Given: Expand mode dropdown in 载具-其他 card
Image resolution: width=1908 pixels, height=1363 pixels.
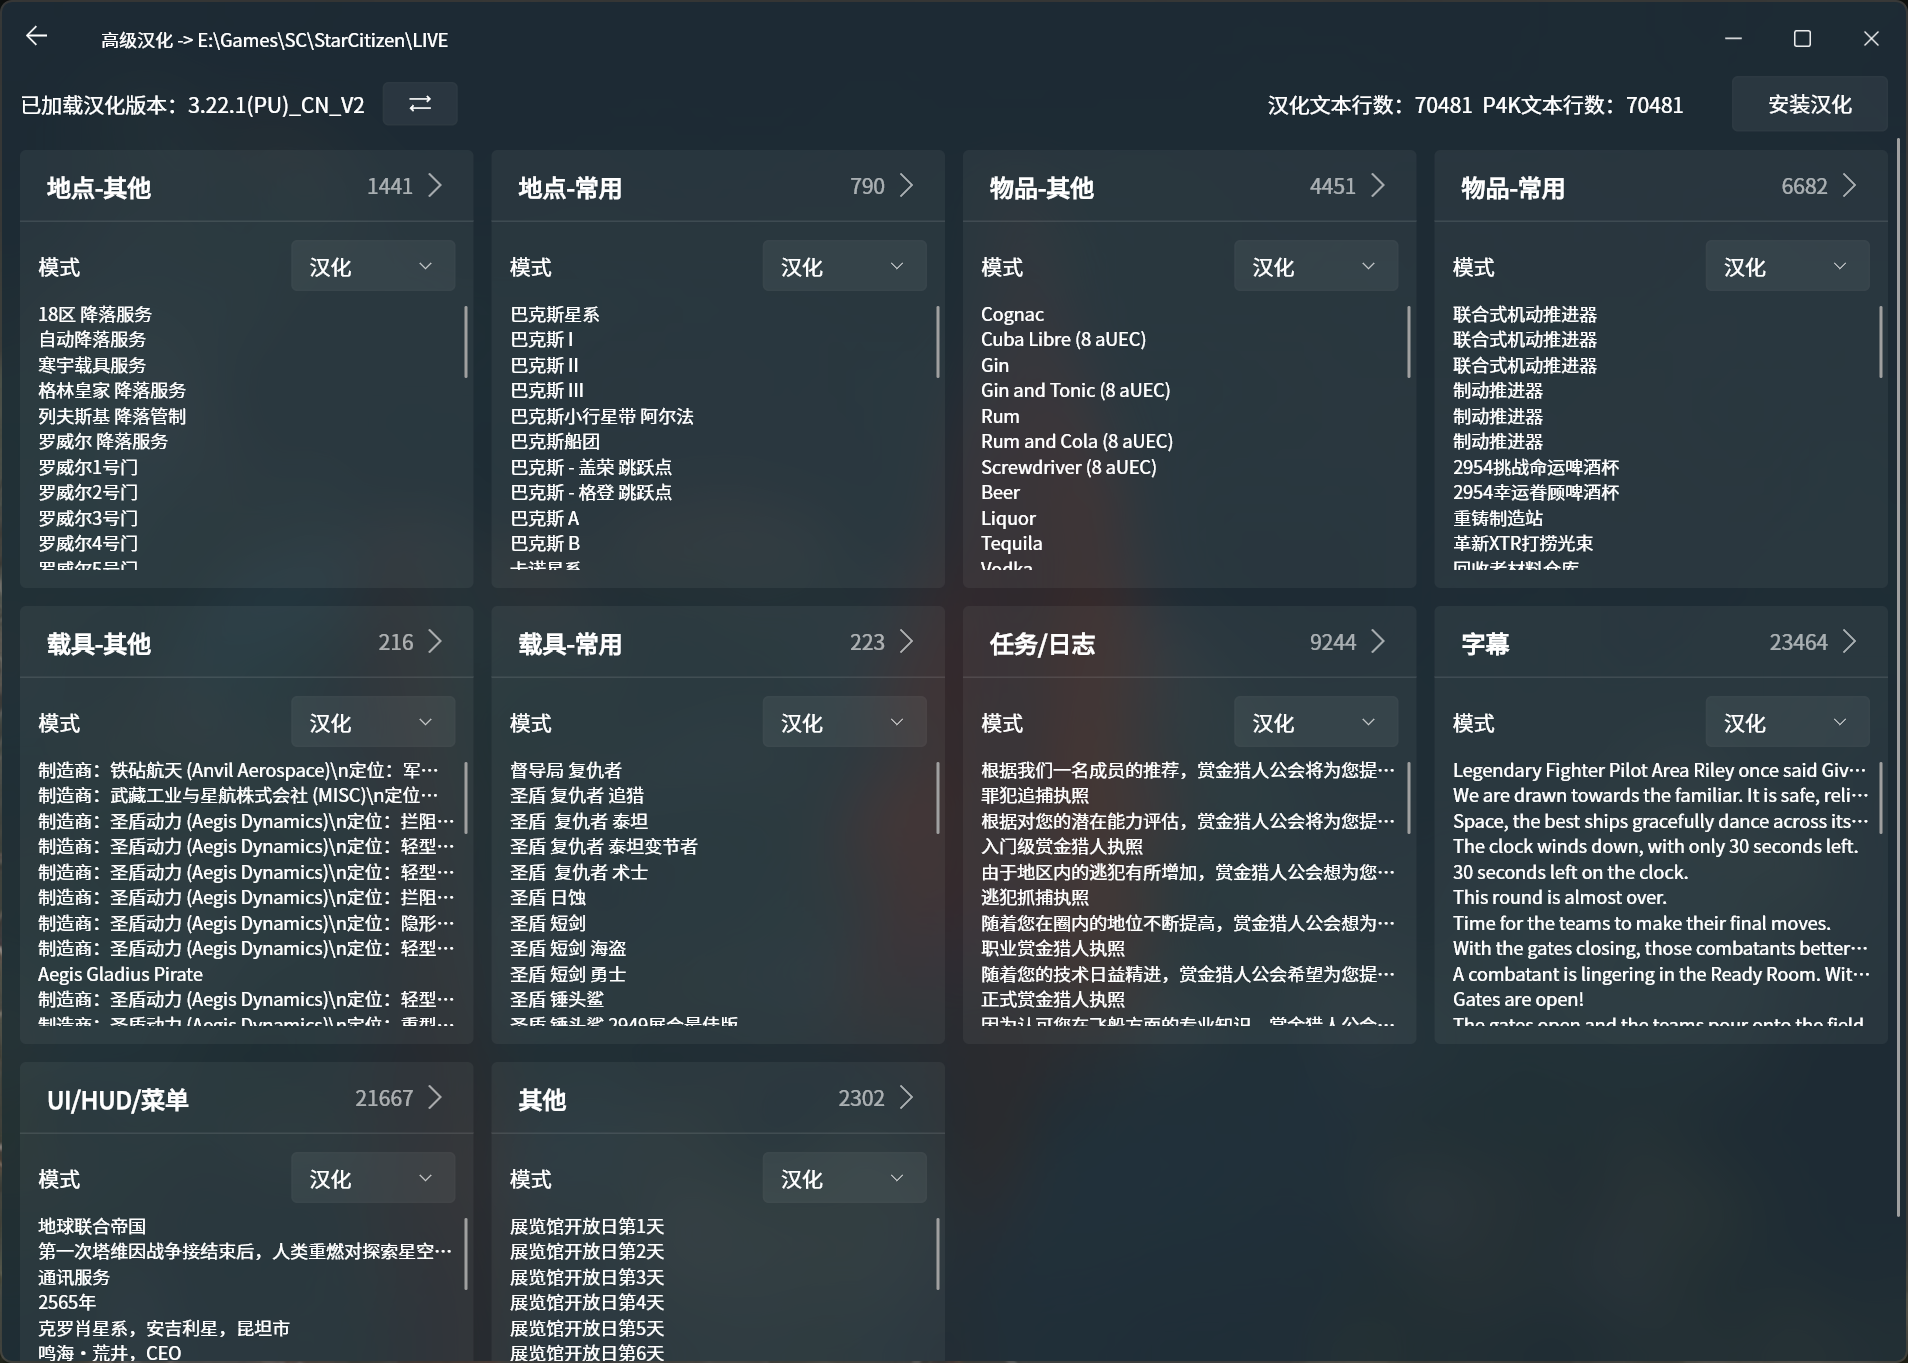Looking at the screenshot, I should 373,722.
